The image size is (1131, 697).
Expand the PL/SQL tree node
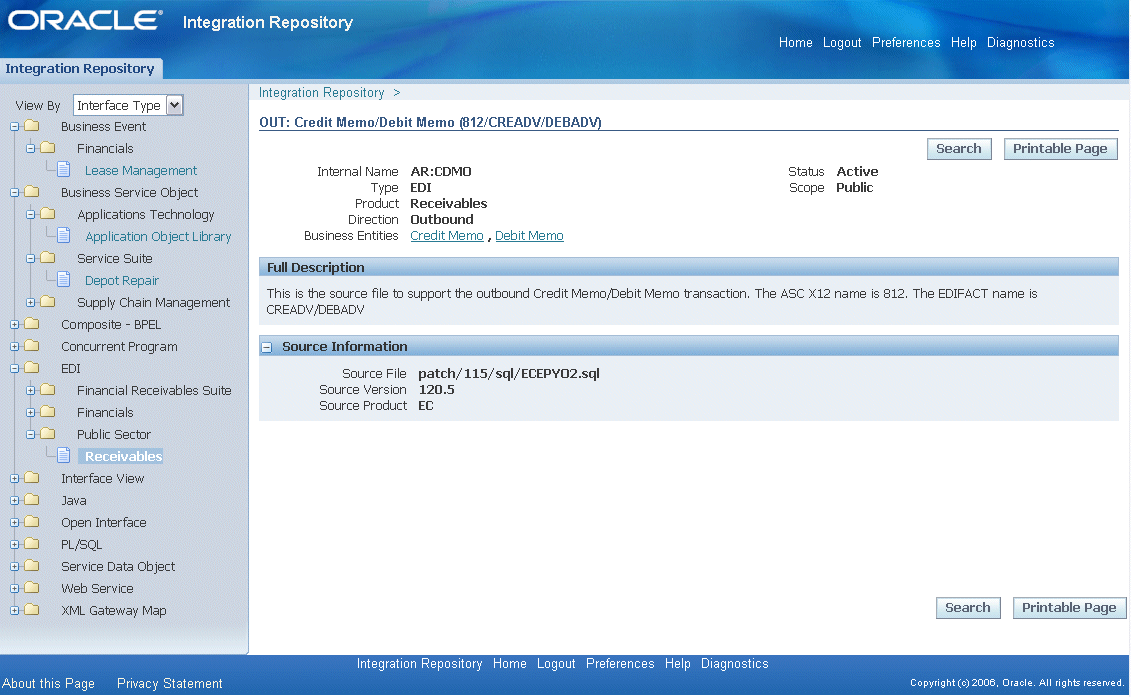(14, 544)
